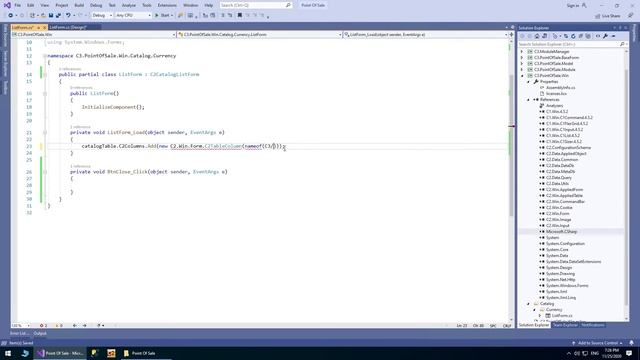Expand the C3.PointOfSale.Module project node
Screen dimensions: 640x360
[522, 69]
